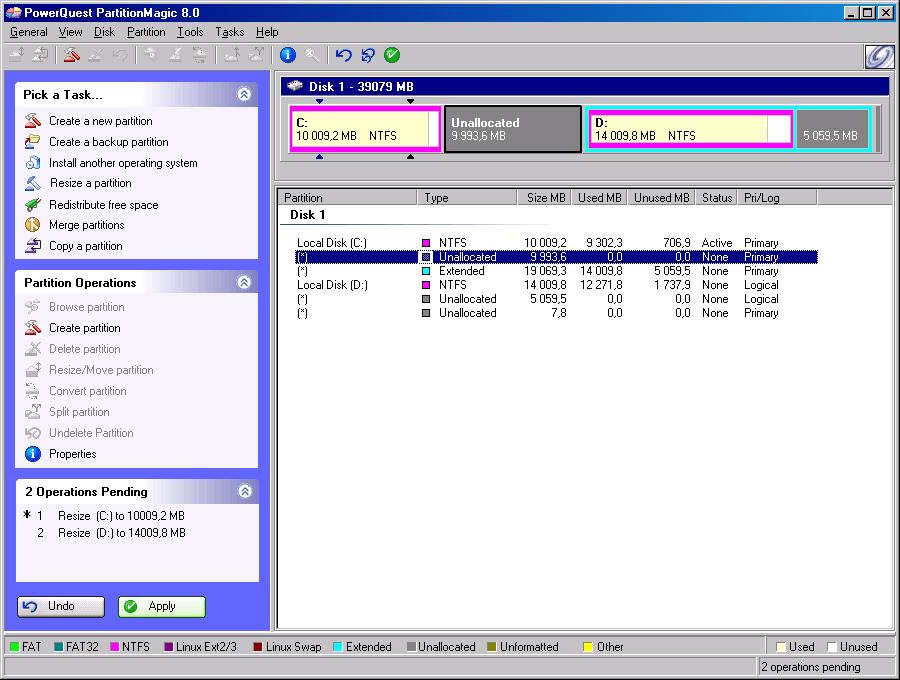The image size is (900, 680).
Task: Click the Resize/Move partition operation icon
Action: point(33,370)
